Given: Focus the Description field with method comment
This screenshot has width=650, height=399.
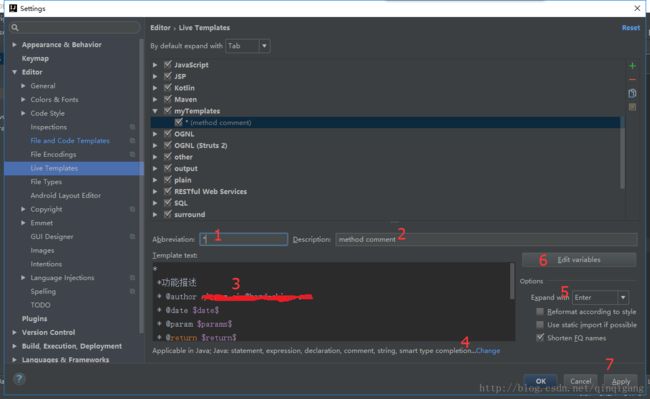Looking at the screenshot, I should tap(486, 239).
